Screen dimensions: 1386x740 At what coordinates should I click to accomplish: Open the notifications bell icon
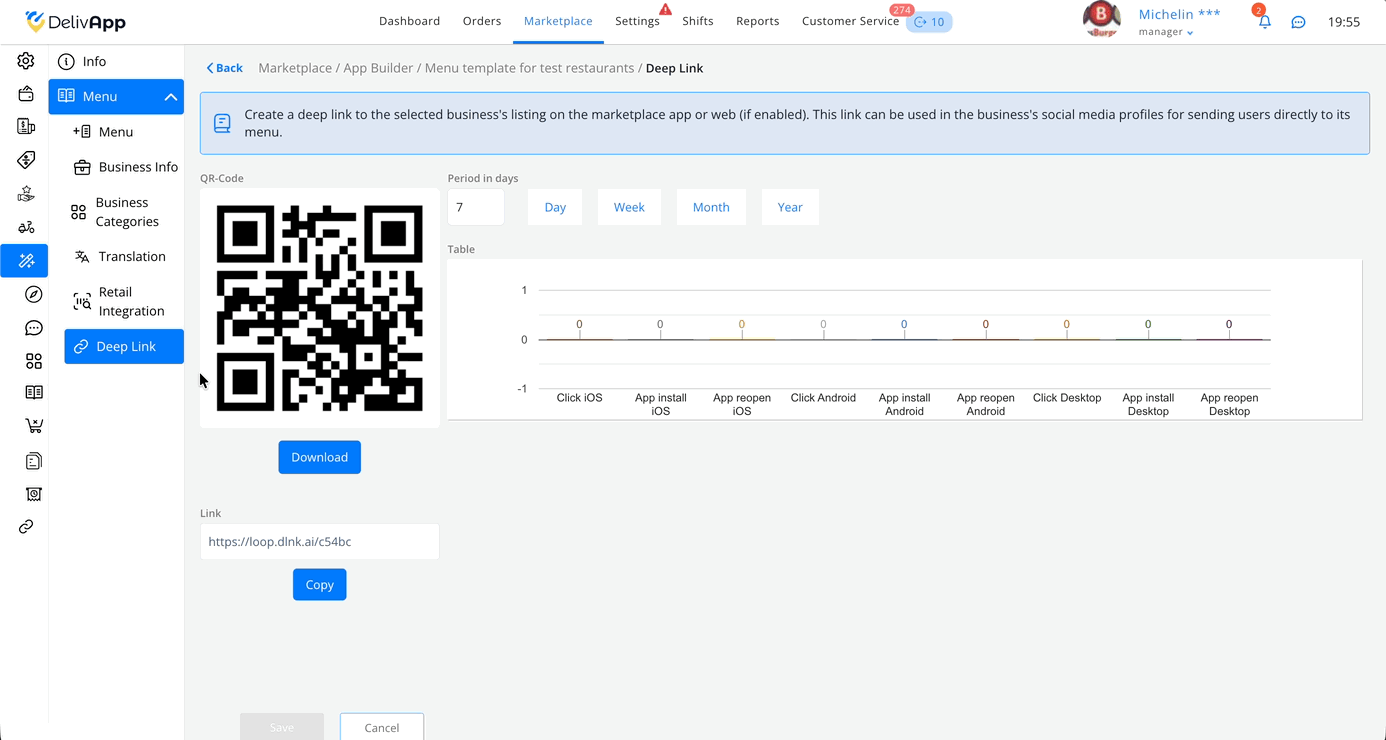[1264, 22]
